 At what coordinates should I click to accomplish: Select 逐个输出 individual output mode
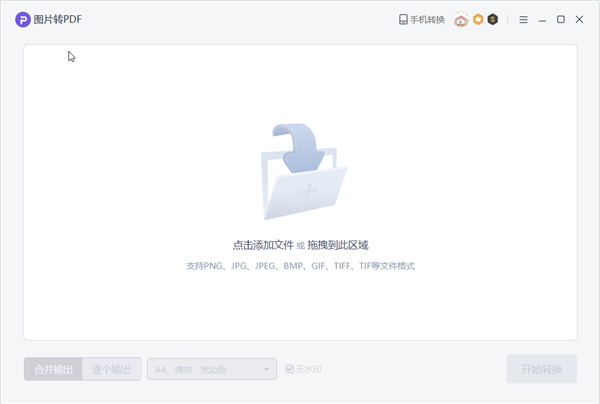tap(112, 369)
